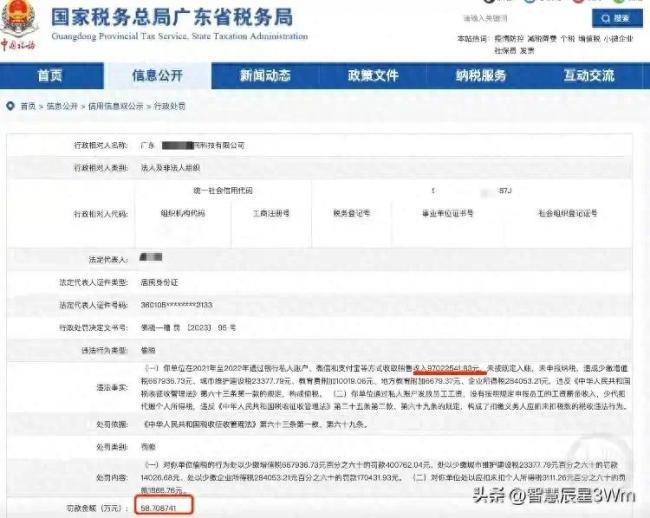
Task: Select the 纳税服务 navigation tab
Action: 481,76
